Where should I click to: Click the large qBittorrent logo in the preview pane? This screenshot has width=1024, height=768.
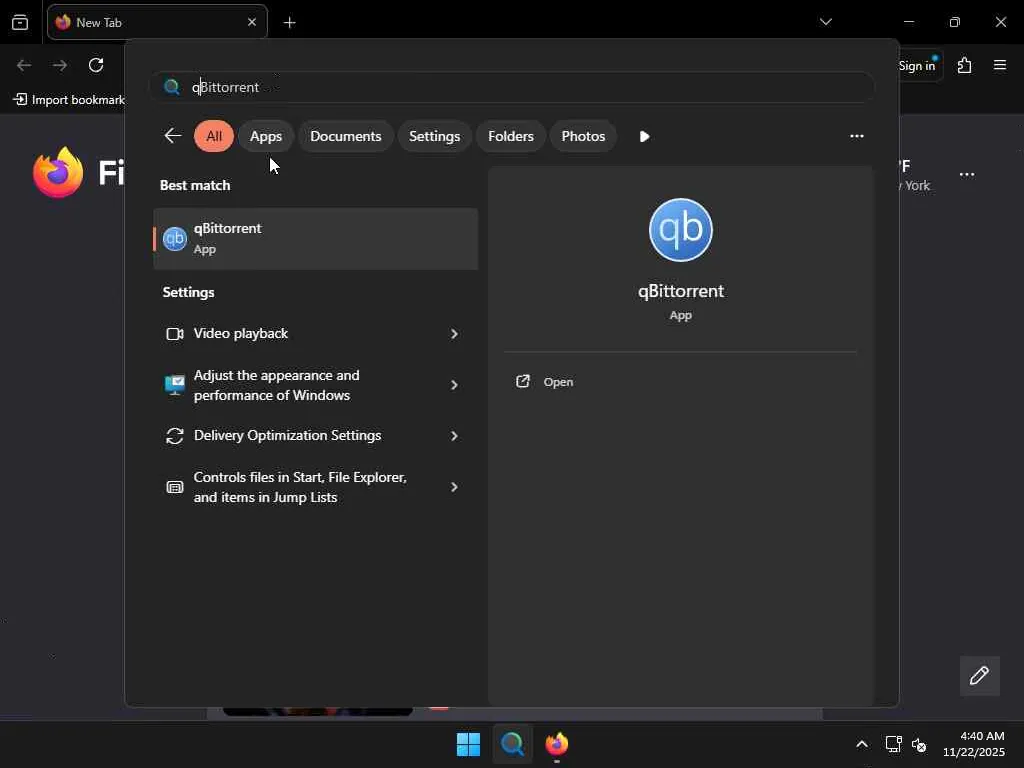pyautogui.click(x=680, y=230)
